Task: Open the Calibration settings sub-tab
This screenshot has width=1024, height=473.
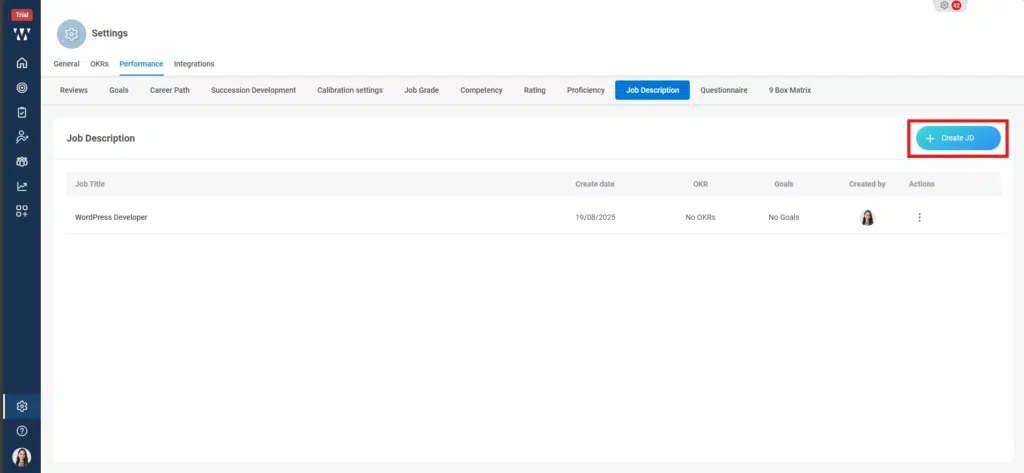Action: [x=350, y=90]
